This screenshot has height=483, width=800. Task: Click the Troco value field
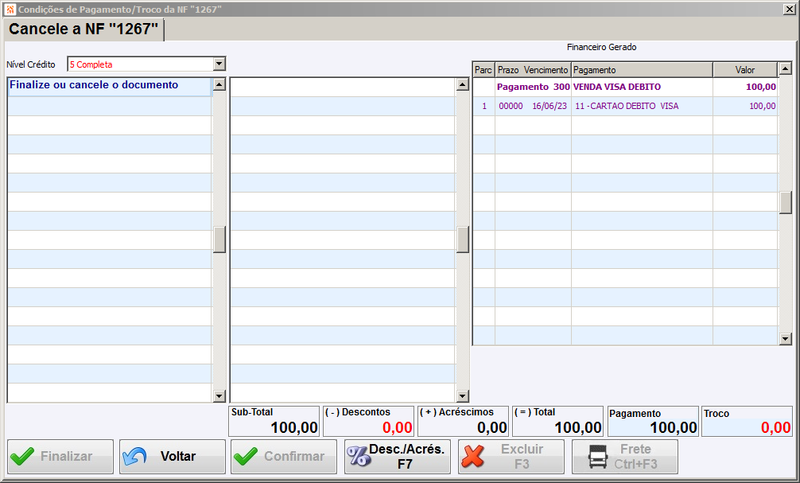(747, 421)
